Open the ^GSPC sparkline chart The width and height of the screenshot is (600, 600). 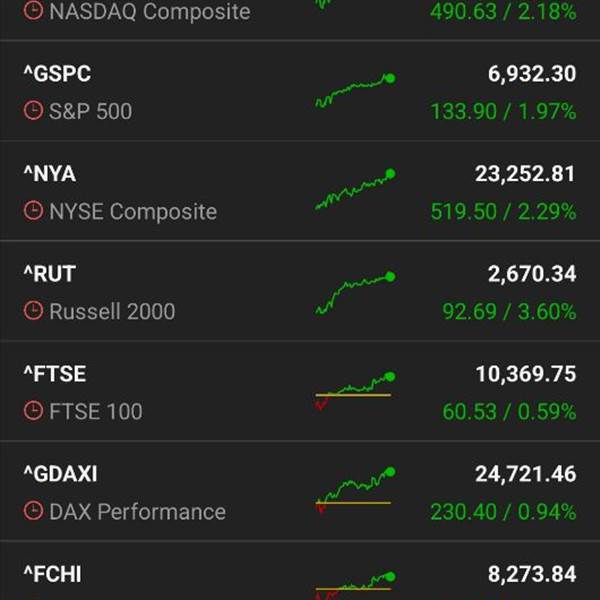pos(354,91)
